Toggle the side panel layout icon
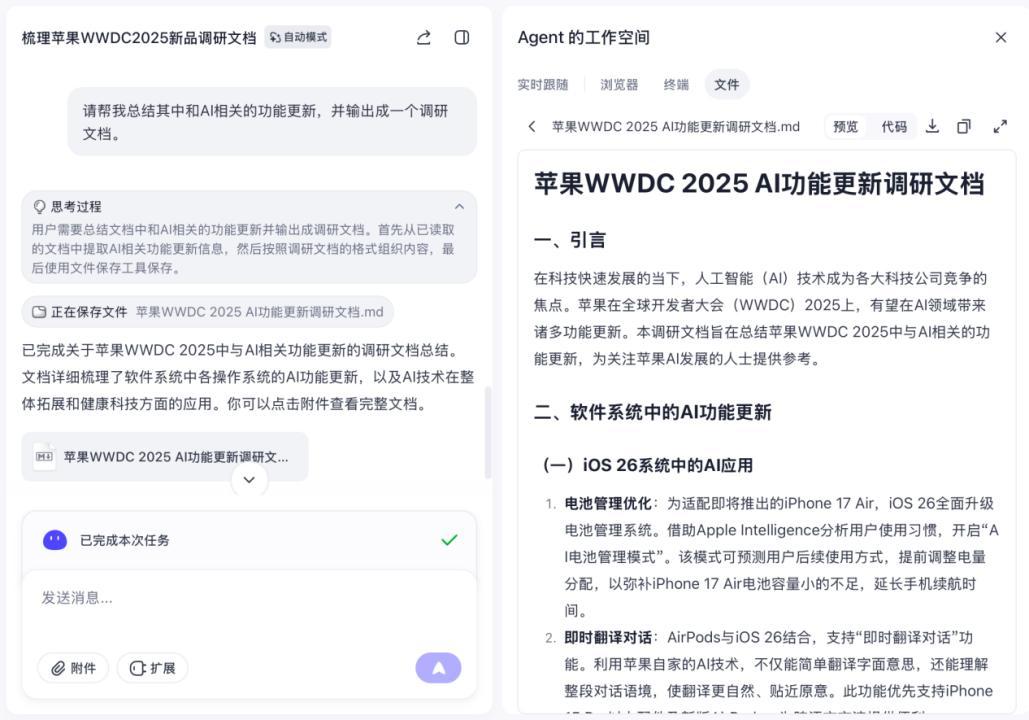 tap(462, 37)
